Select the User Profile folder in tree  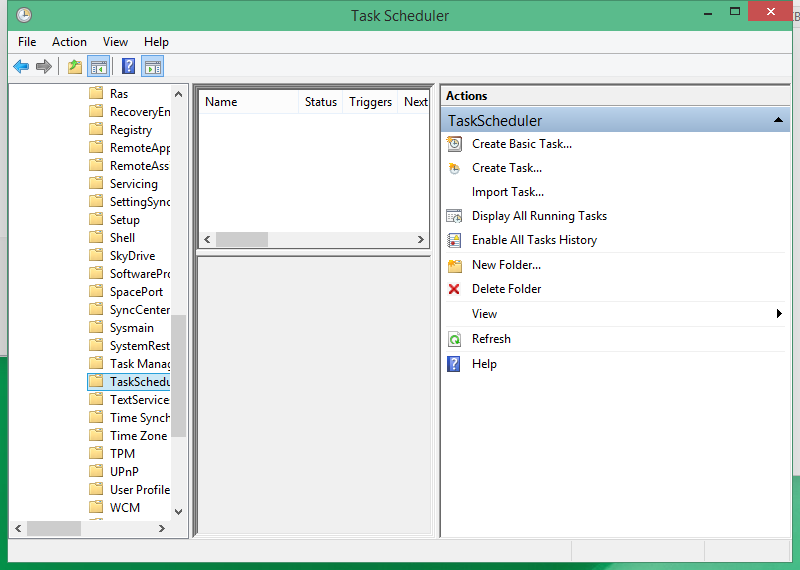coord(140,489)
